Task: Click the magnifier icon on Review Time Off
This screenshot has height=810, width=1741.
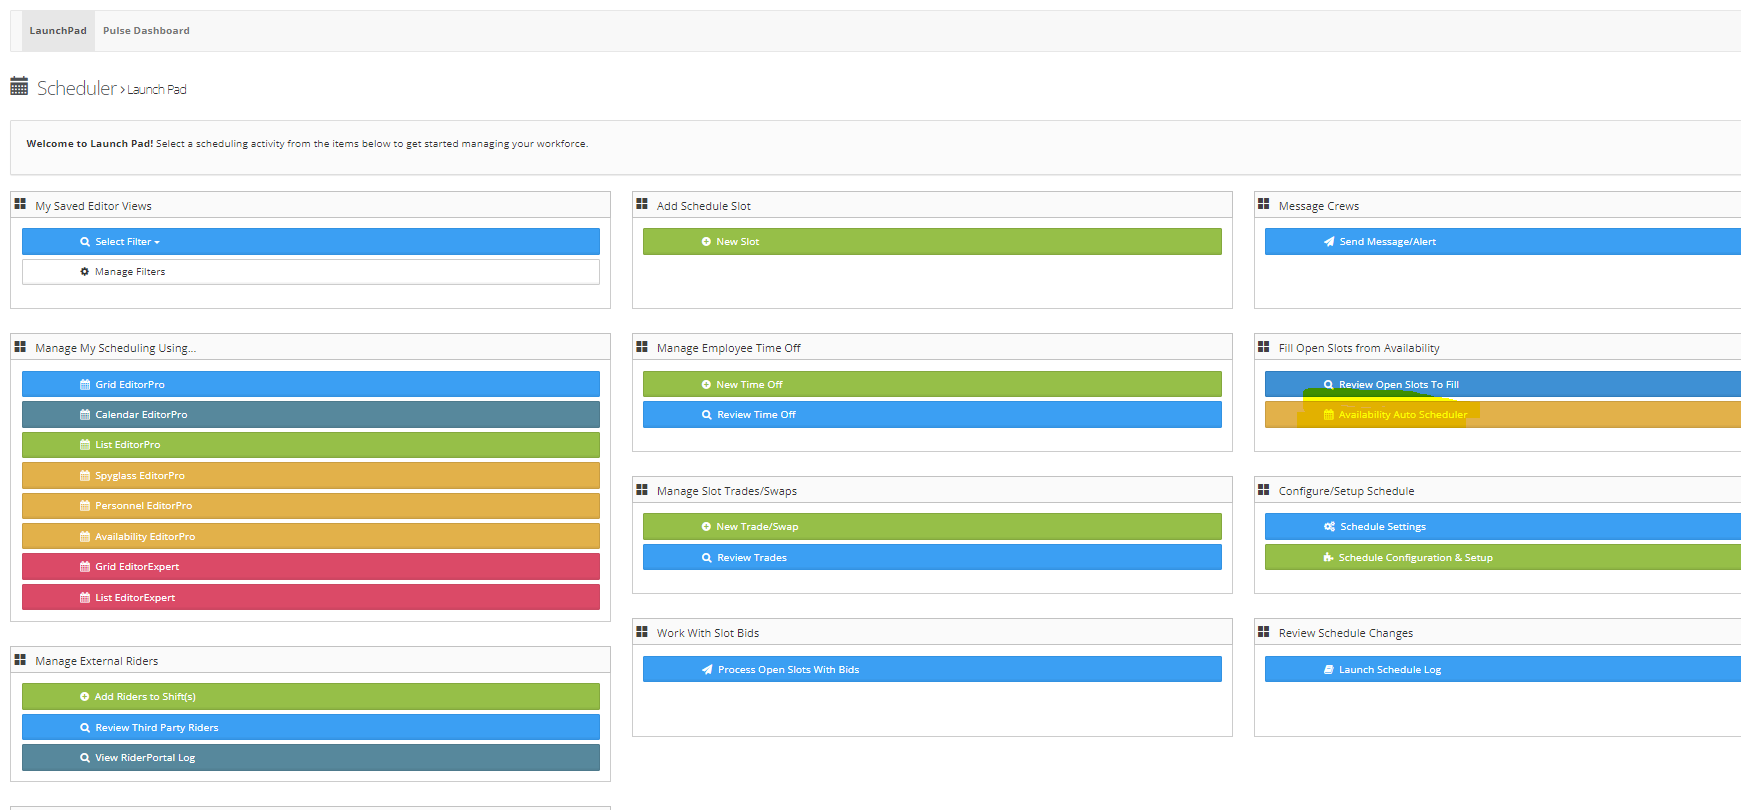Action: [x=707, y=415]
